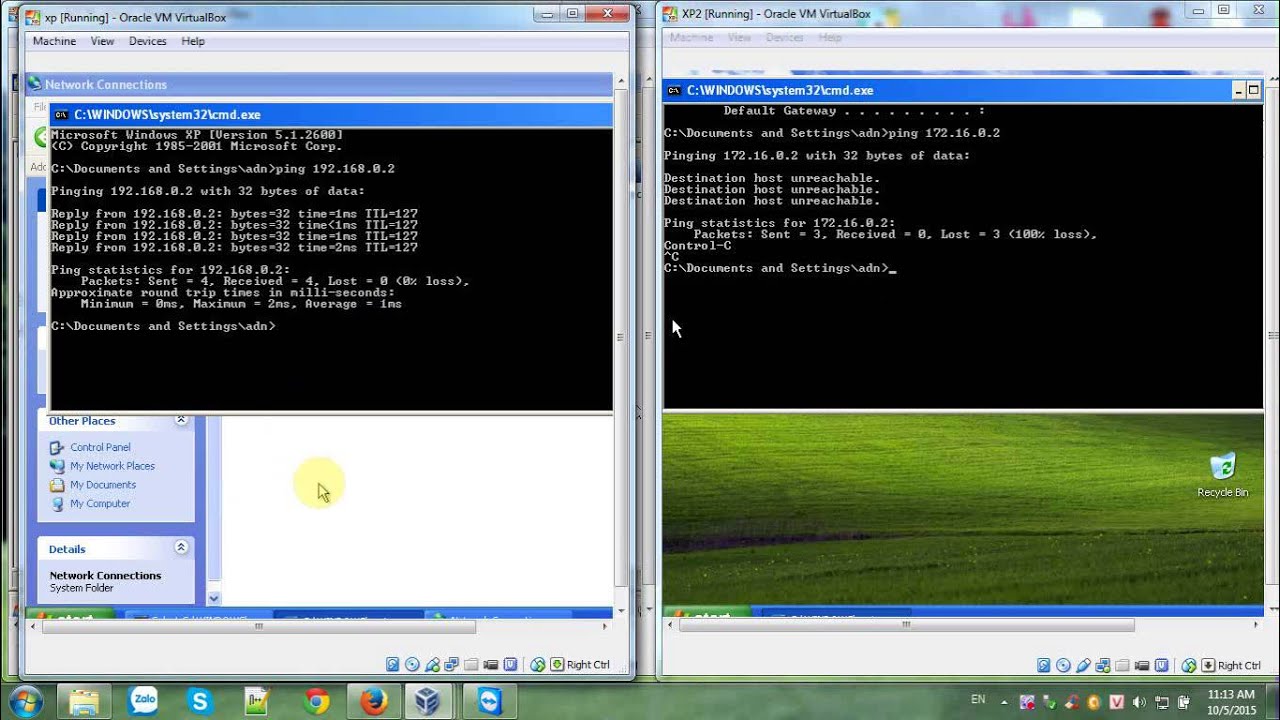Switch to VirtualBox on host taskbar
The width and height of the screenshot is (1280, 720).
pos(430,702)
